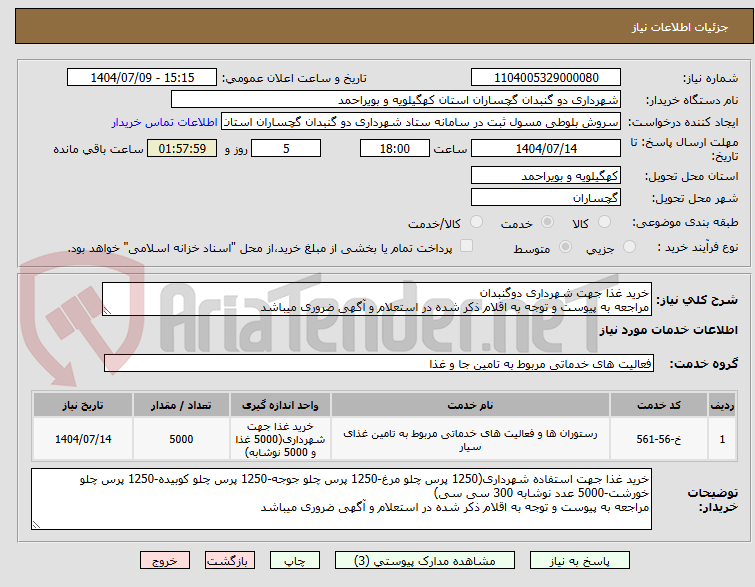Click the service code cell خ-56-561
The height and width of the screenshot is (587, 755).
(x=658, y=439)
